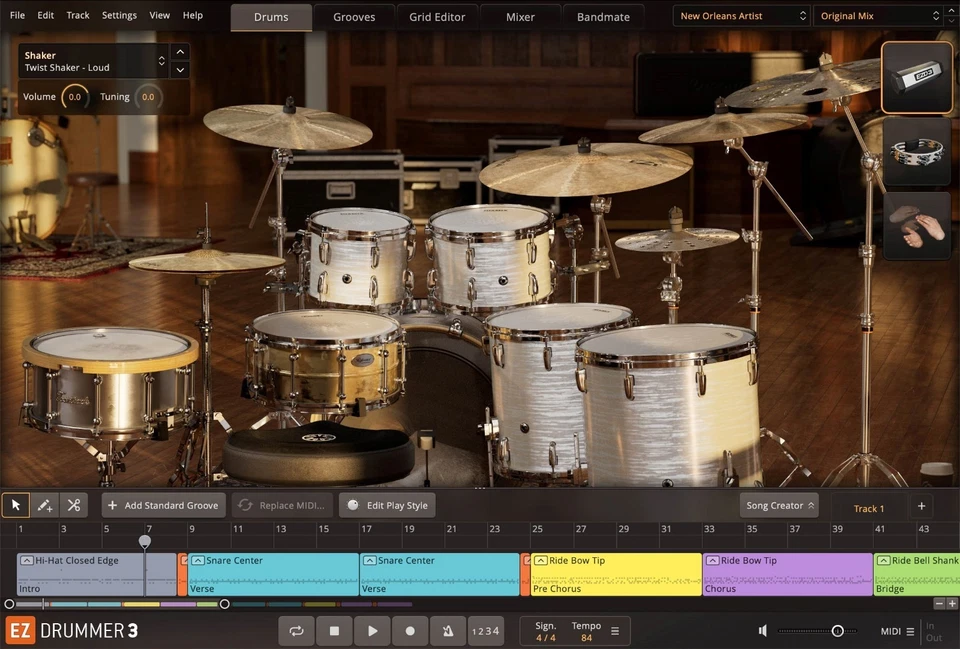
Task: Click the metronome icon in the transport bar
Action: click(x=447, y=631)
